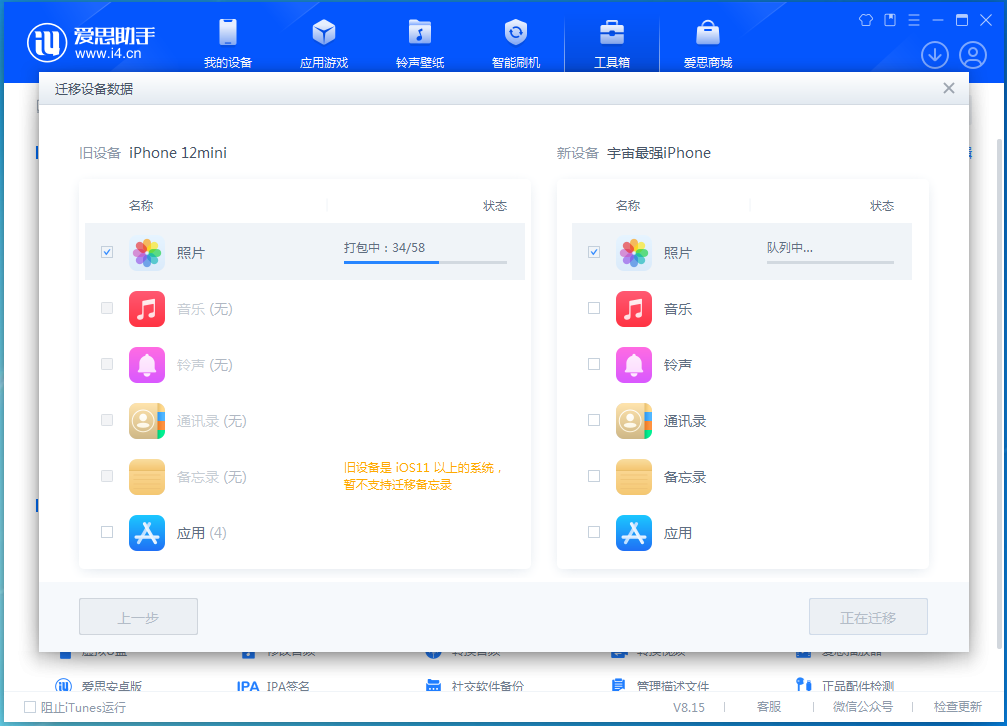
Task: Toggle 铃声 (无) checkbox on old device
Action: point(107,364)
